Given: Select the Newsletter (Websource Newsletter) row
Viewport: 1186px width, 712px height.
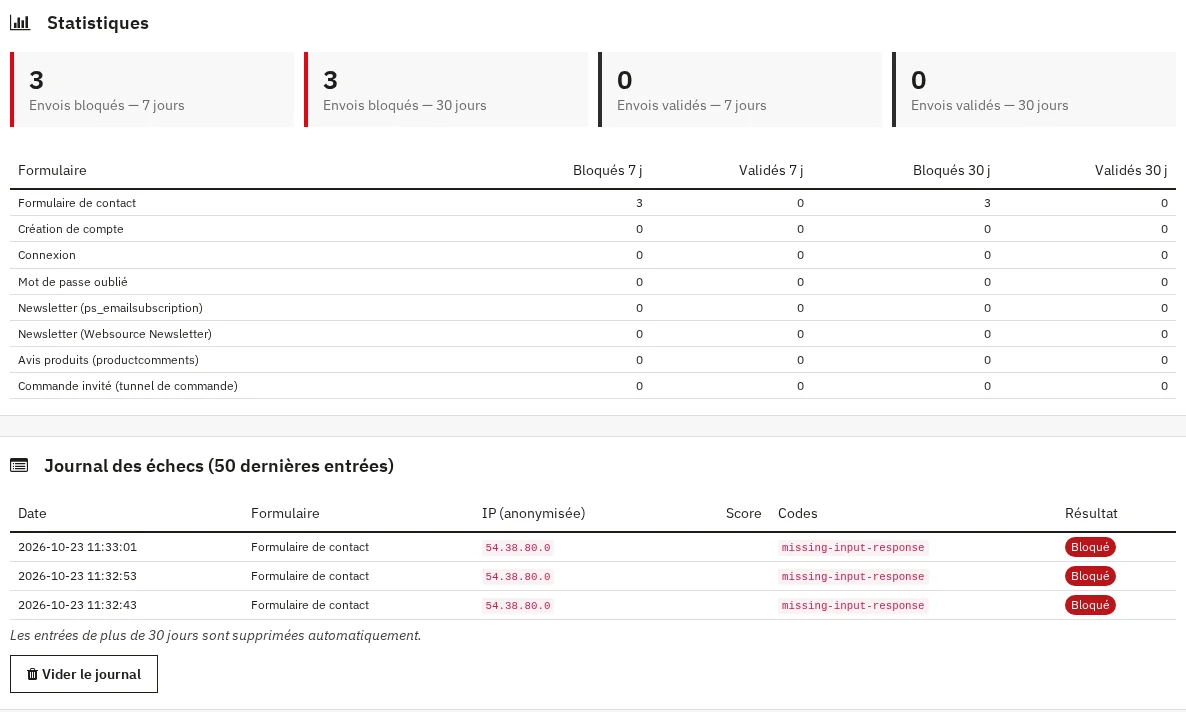Looking at the screenshot, I should pyautogui.click(x=593, y=334).
